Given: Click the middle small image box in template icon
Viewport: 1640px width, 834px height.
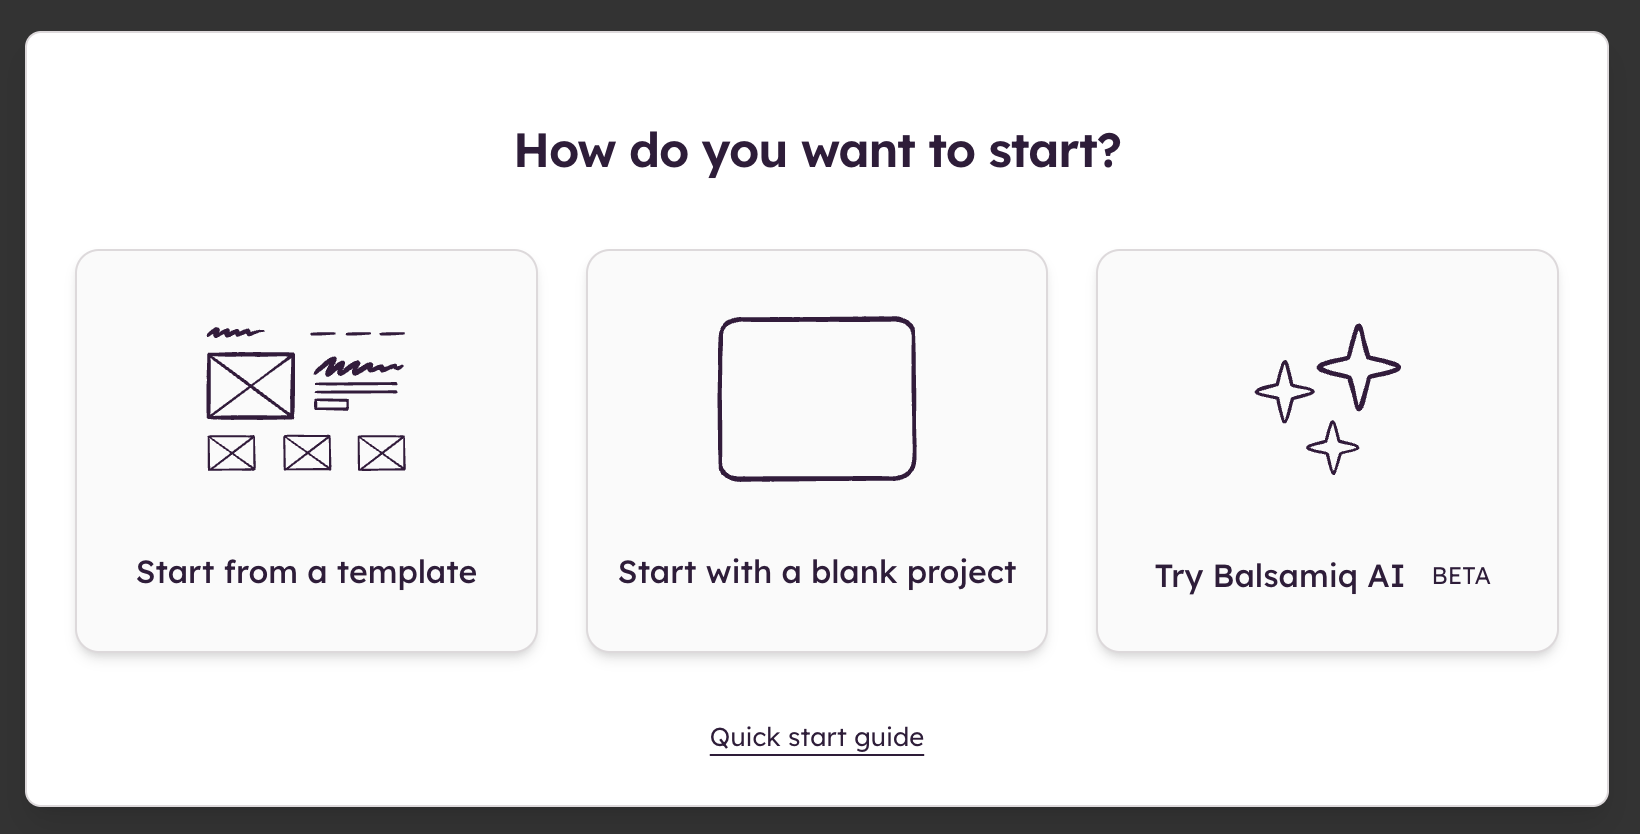Looking at the screenshot, I should click(x=307, y=453).
